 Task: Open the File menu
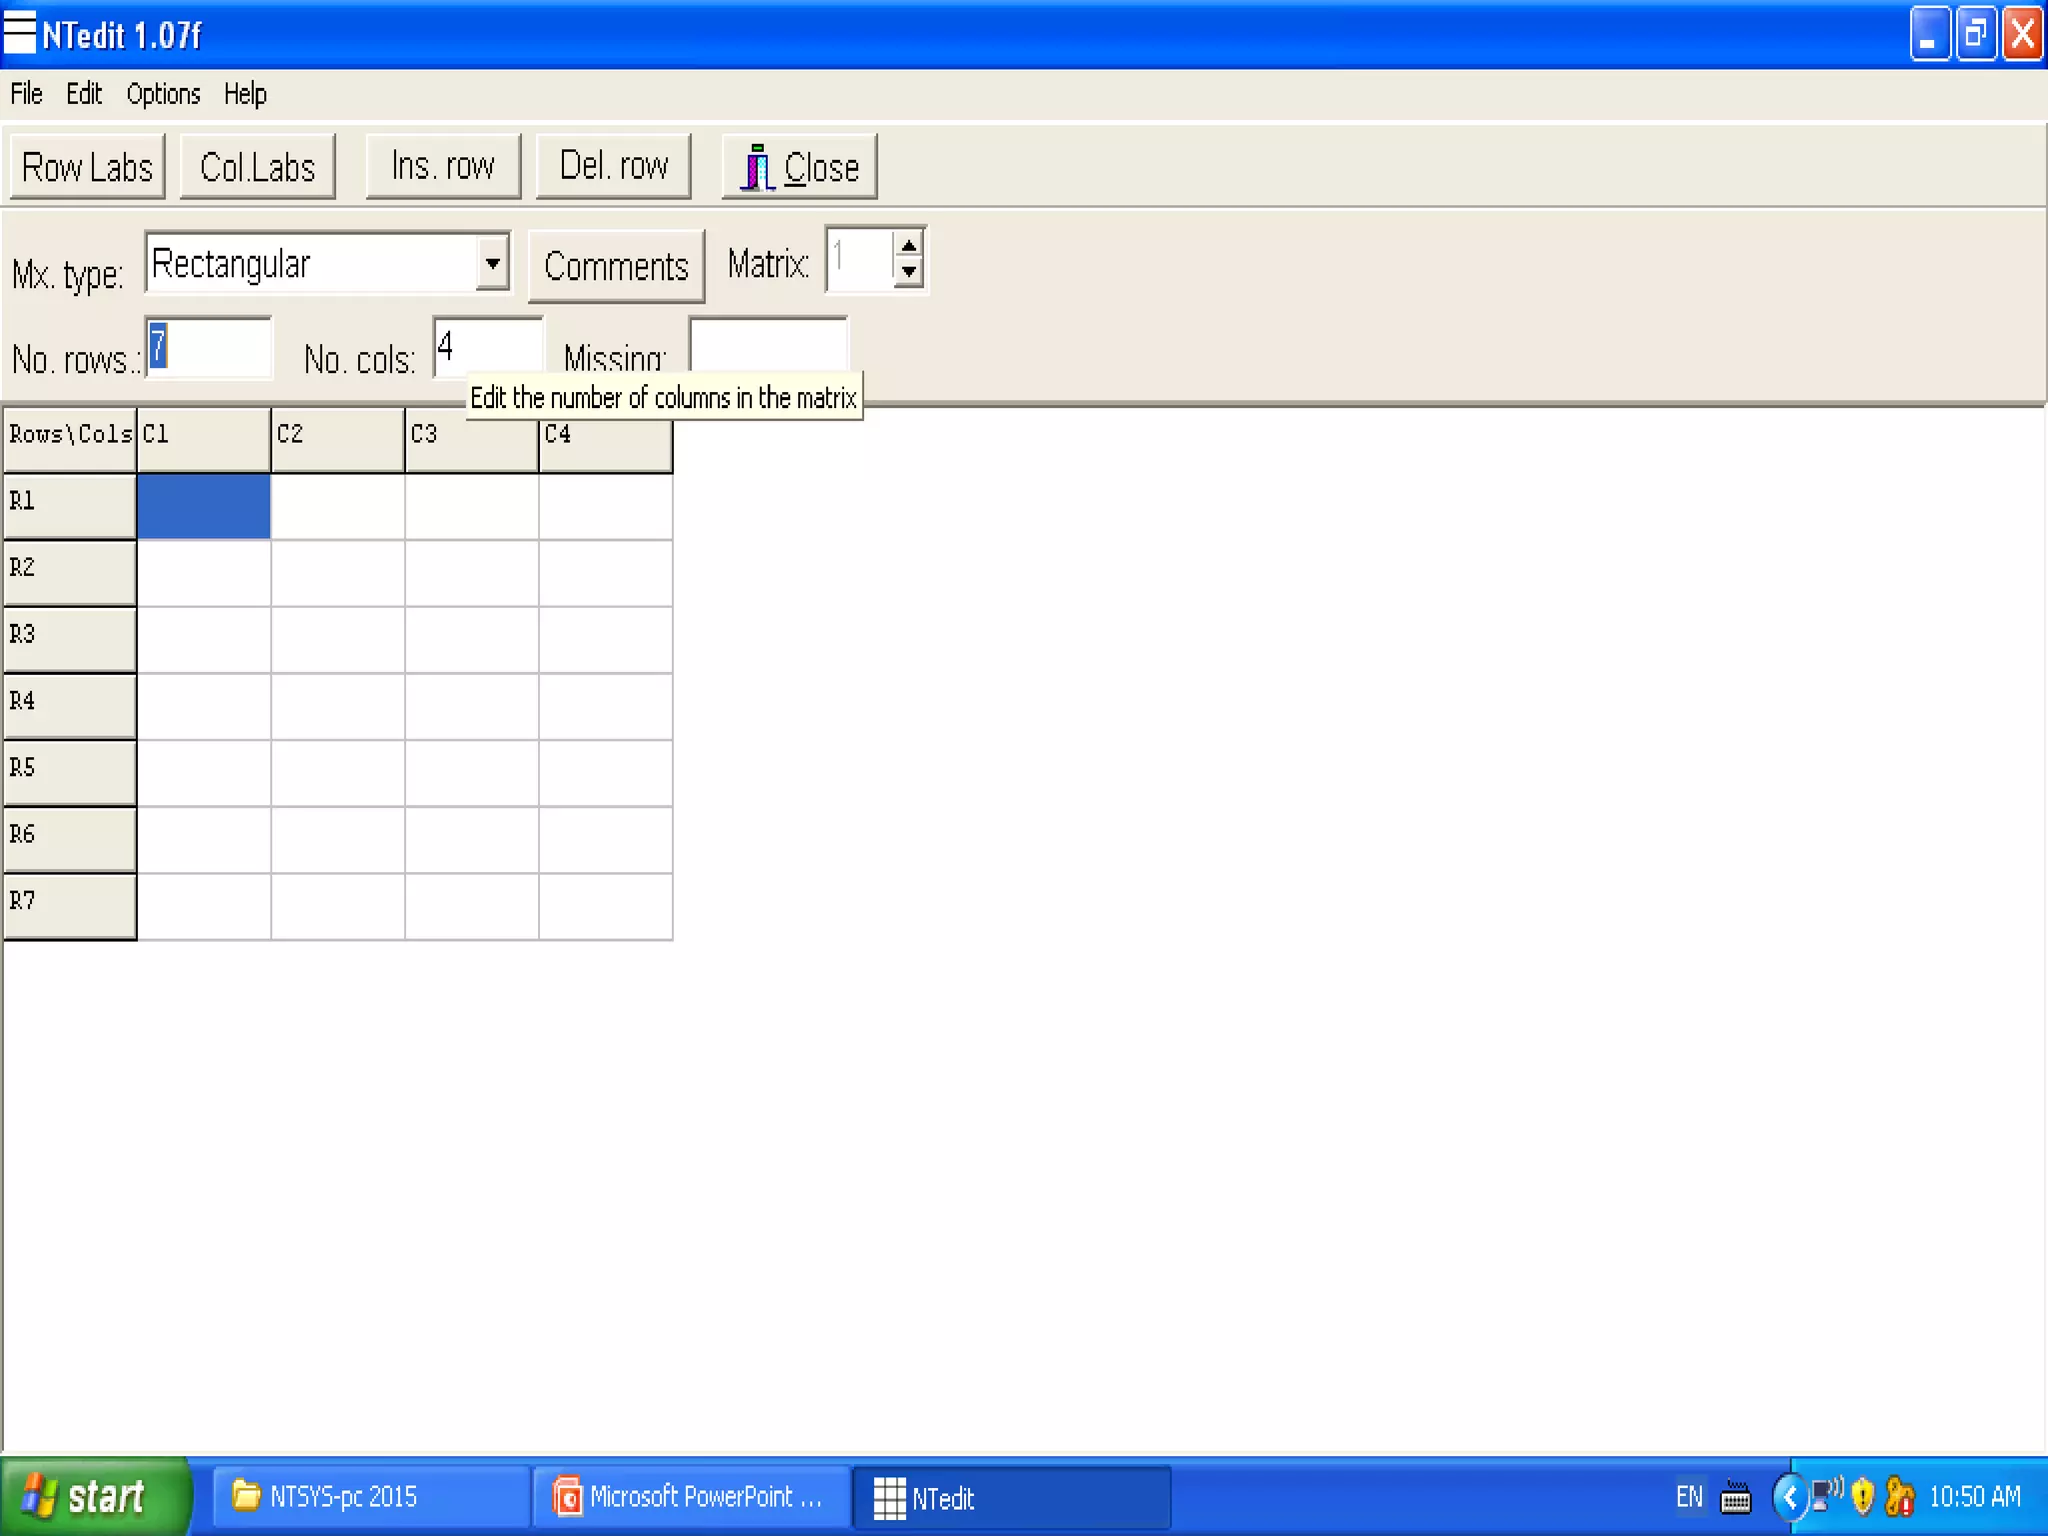(26, 94)
